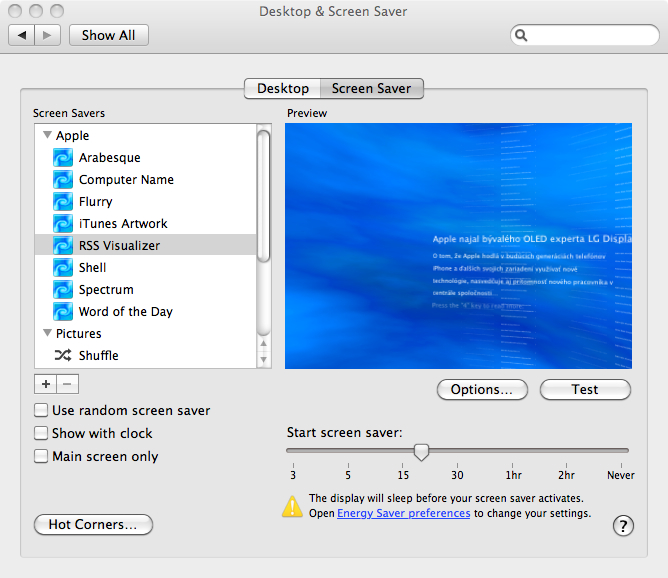
Task: Enable Use random screen saver
Action: pyautogui.click(x=41, y=410)
